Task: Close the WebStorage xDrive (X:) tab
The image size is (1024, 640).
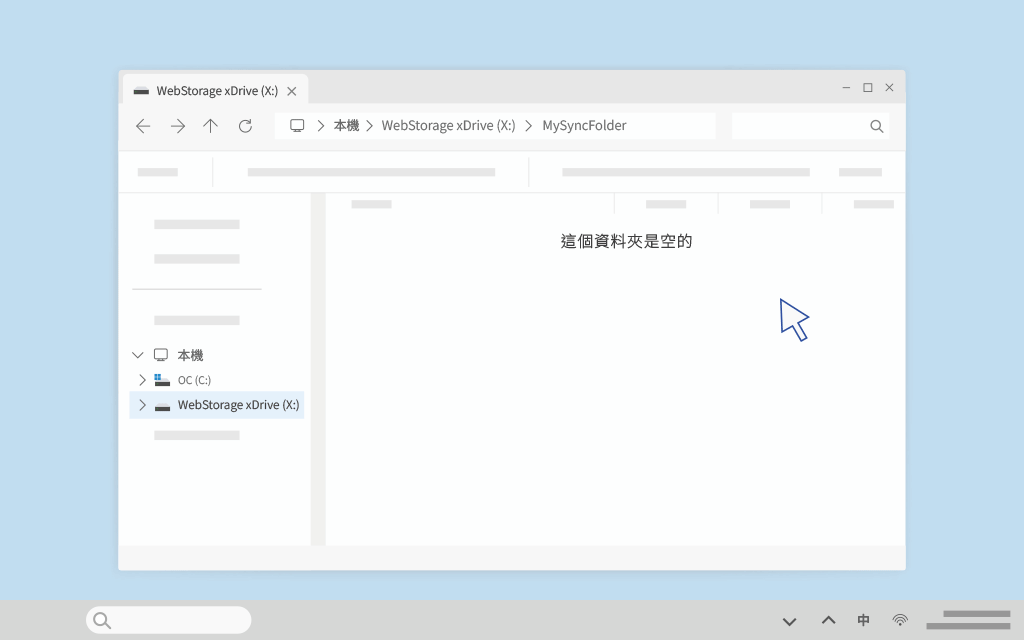Action: [x=292, y=91]
